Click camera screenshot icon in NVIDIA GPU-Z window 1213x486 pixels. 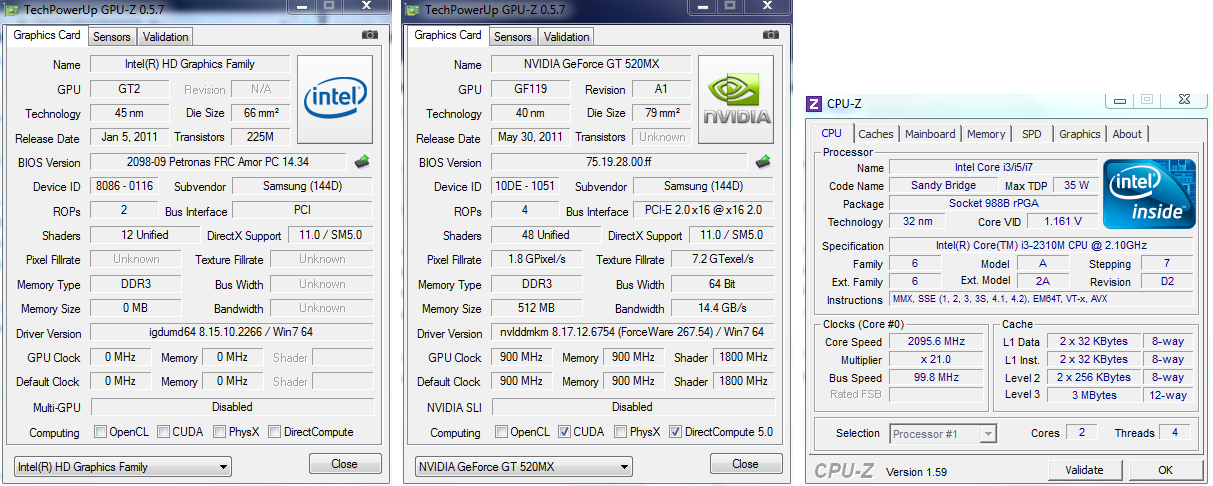pos(771,35)
